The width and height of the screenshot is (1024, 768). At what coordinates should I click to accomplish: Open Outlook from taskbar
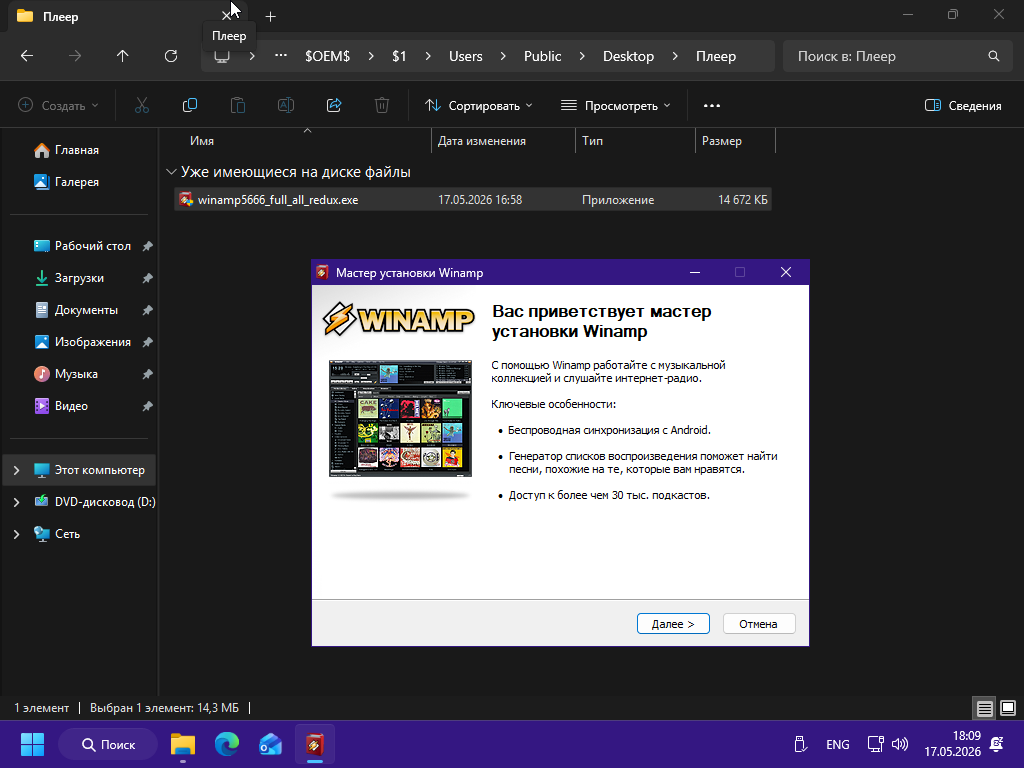[x=270, y=744]
